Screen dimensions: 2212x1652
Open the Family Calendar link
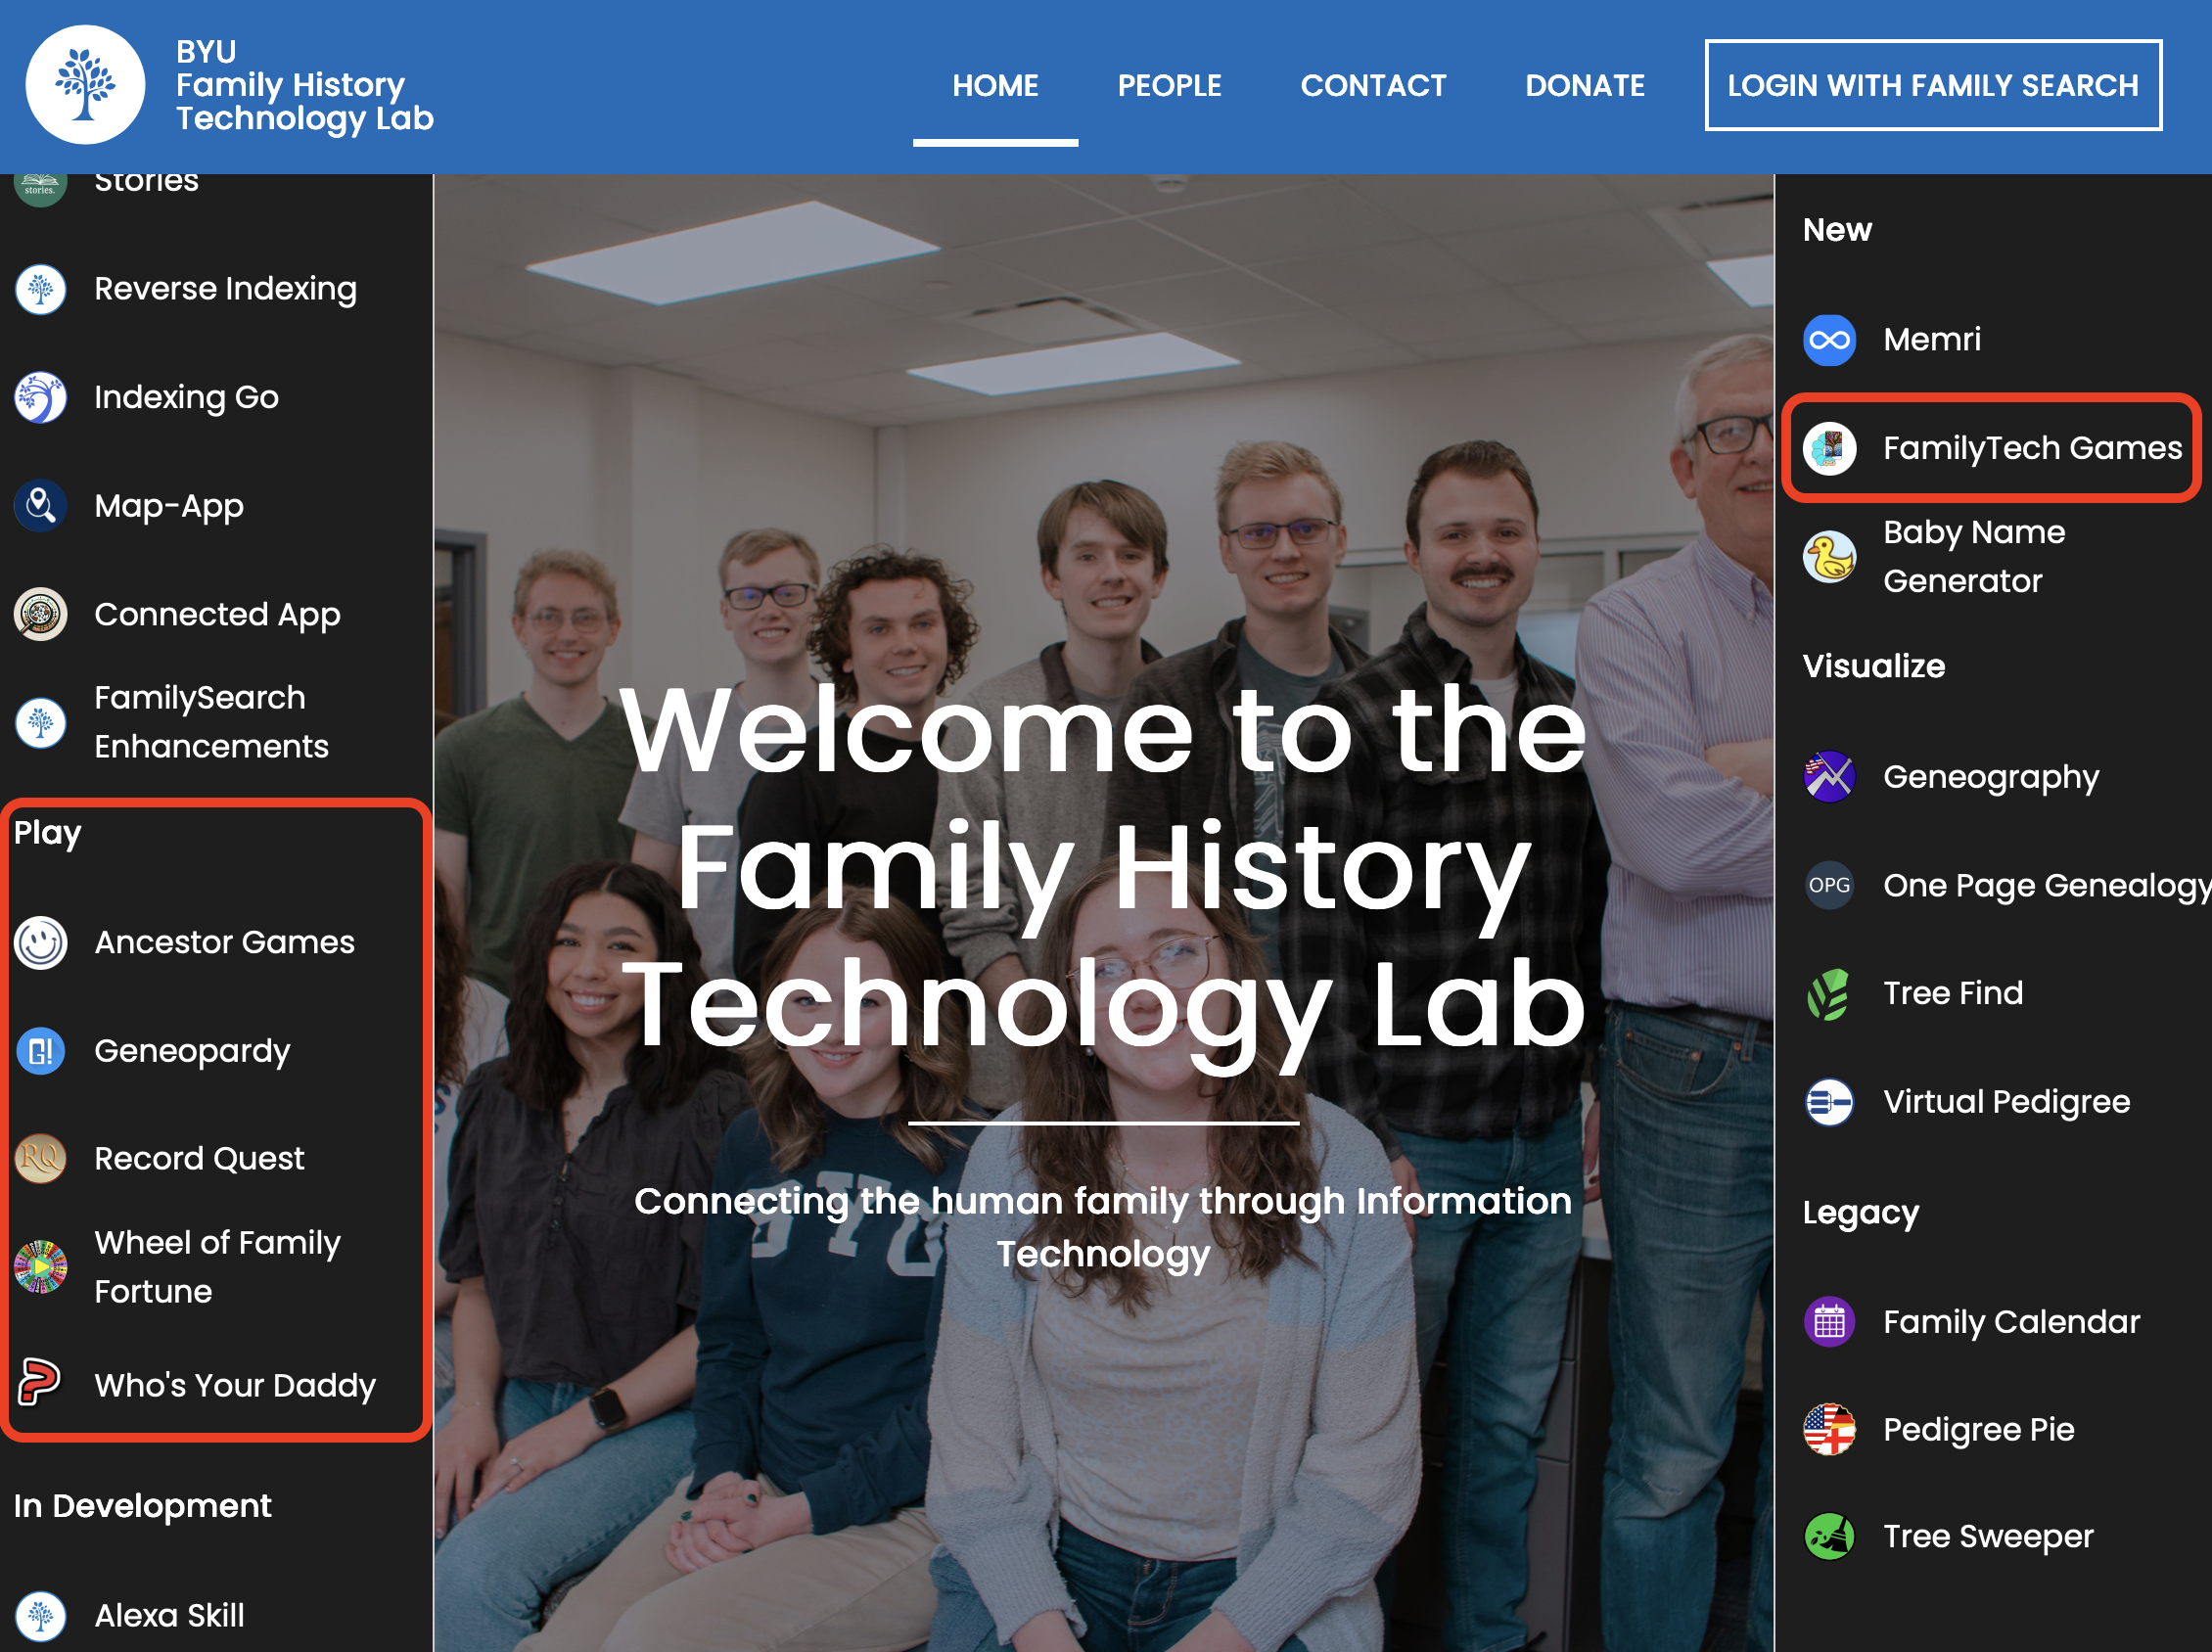click(2011, 1322)
